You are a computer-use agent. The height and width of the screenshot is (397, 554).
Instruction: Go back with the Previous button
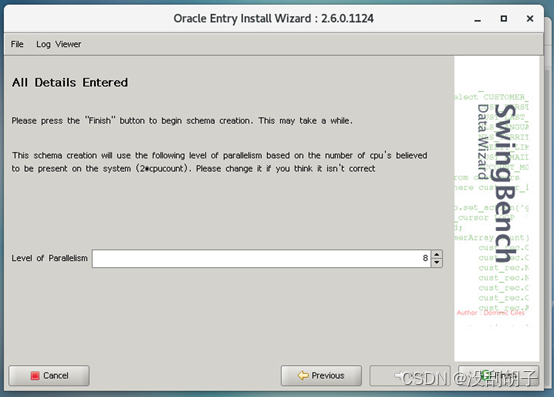[321, 375]
